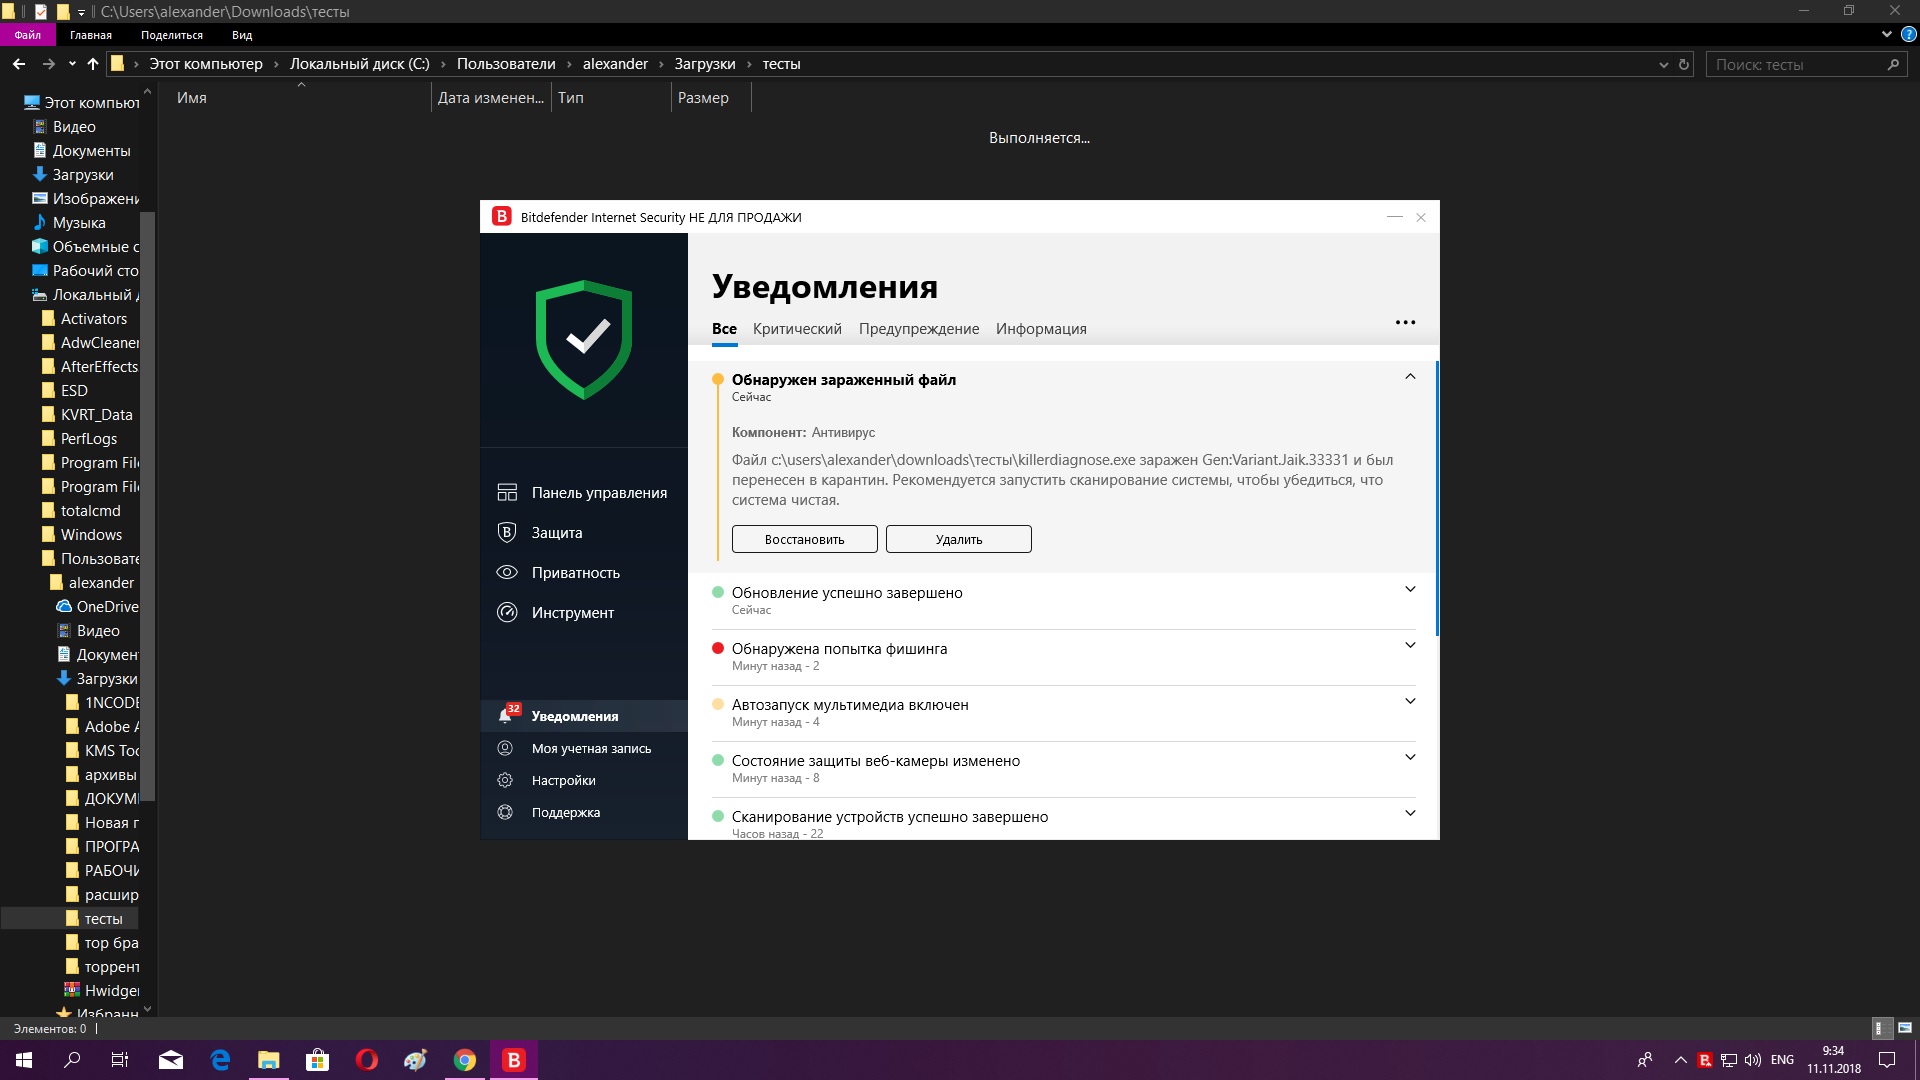The width and height of the screenshot is (1920, 1080).
Task: Open the three-dots notifications options menu
Action: pyautogui.click(x=1405, y=322)
